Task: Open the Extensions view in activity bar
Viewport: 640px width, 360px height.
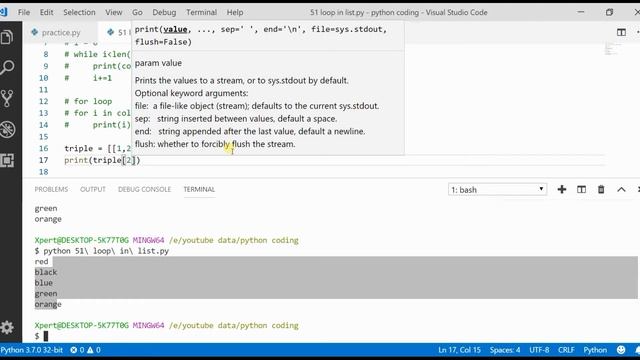Action: click(x=7, y=160)
